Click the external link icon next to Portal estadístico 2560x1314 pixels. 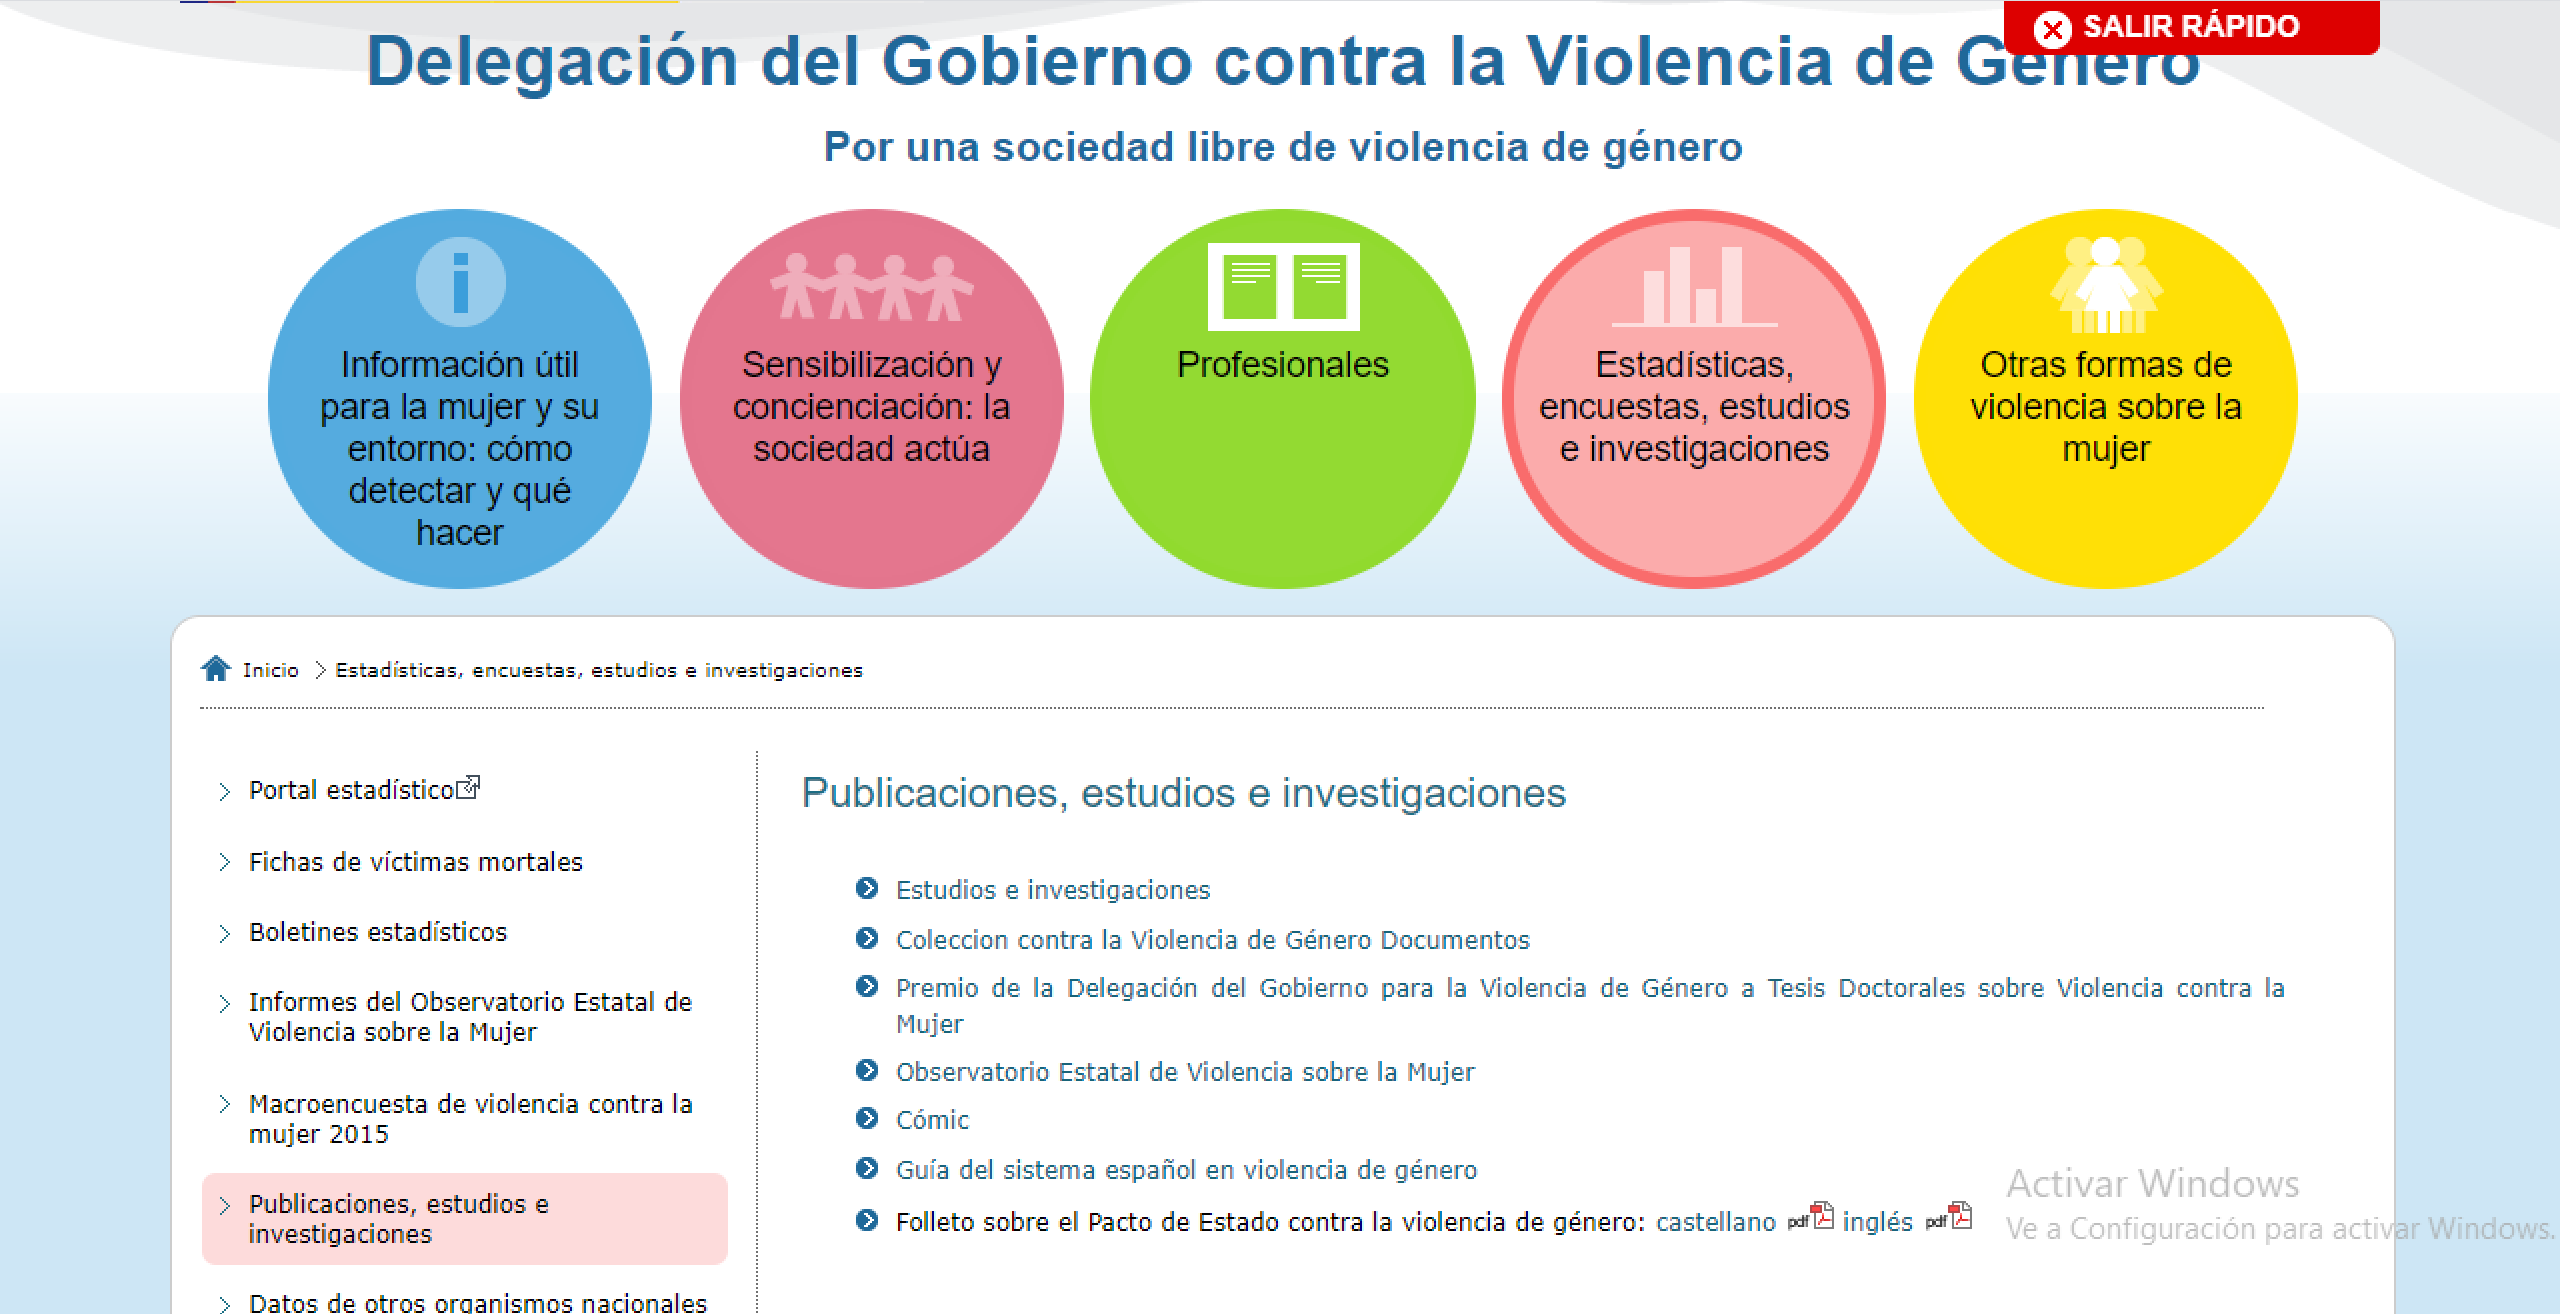tap(468, 788)
